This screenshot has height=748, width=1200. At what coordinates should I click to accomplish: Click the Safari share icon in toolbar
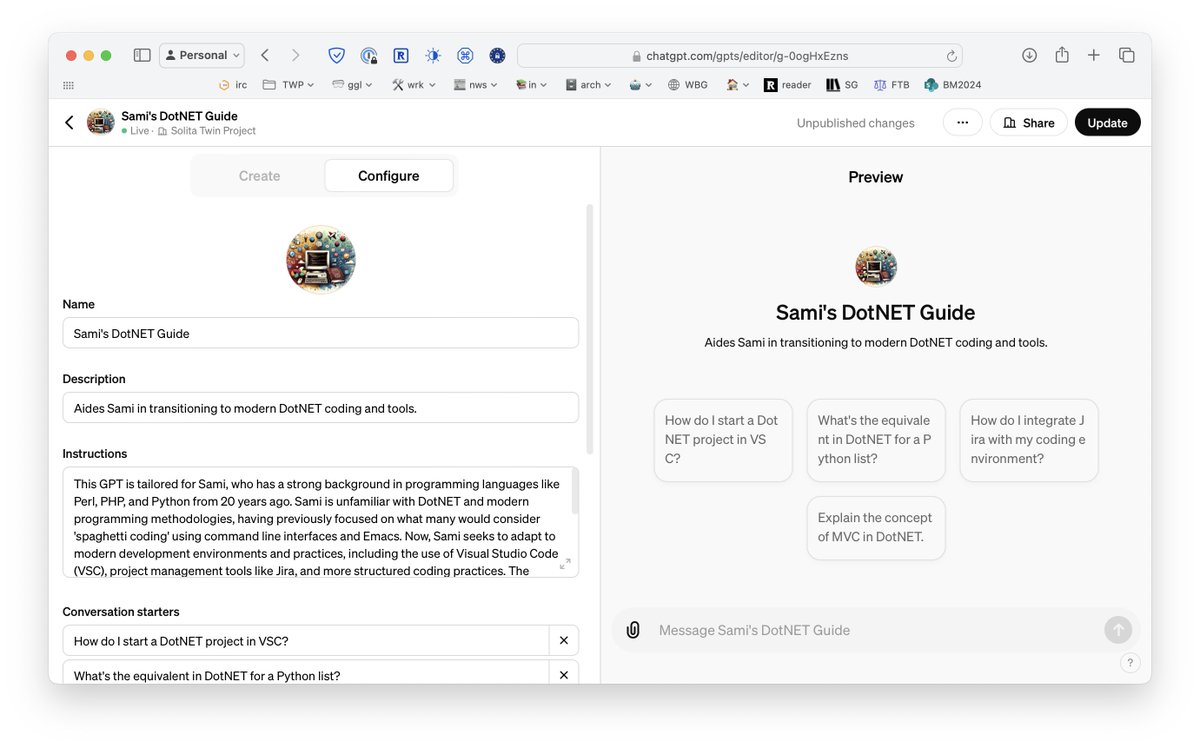1062,55
